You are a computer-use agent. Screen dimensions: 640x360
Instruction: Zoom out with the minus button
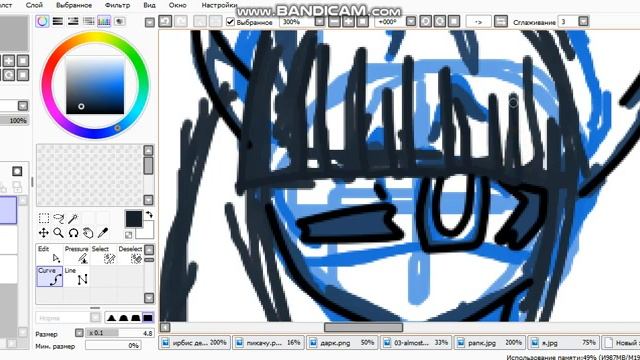(x=334, y=21)
